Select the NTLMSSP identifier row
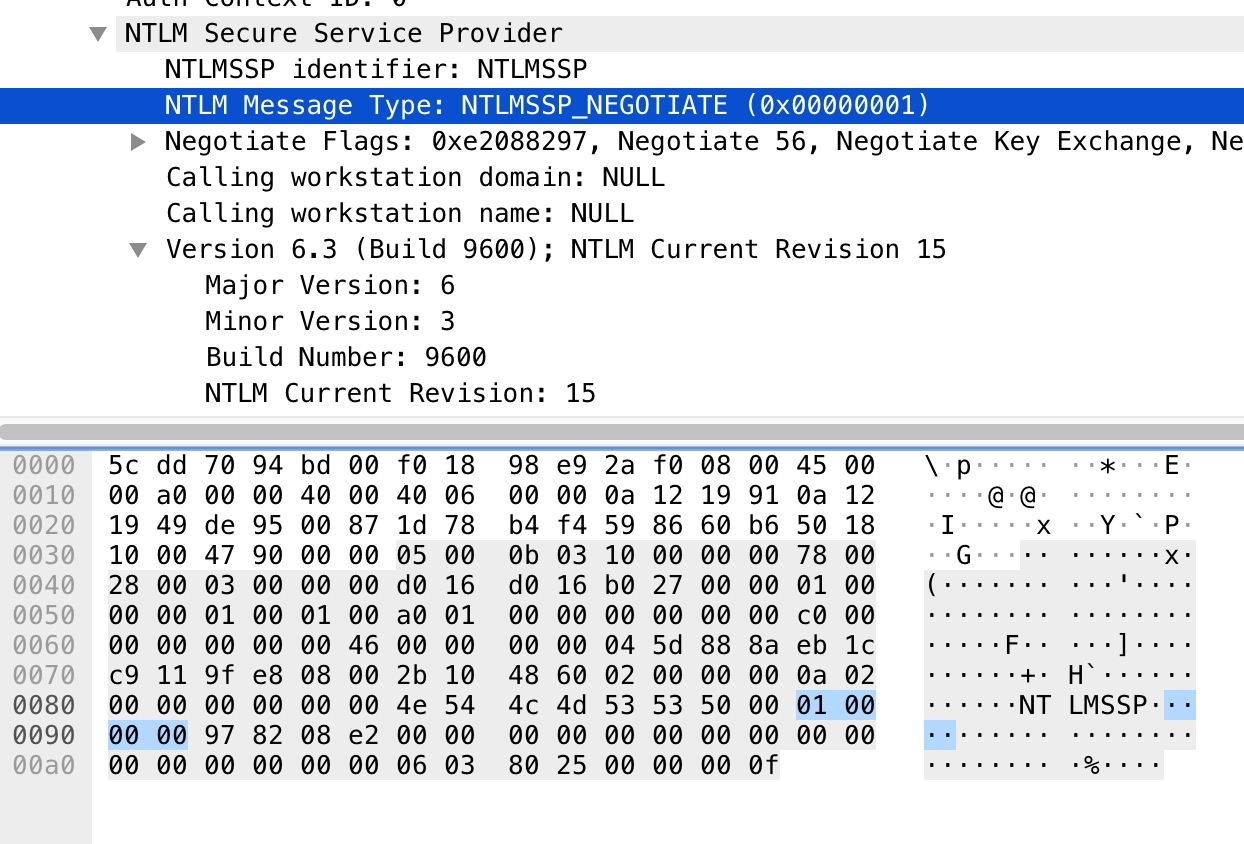Viewport: 1244px width, 844px height. [x=375, y=70]
